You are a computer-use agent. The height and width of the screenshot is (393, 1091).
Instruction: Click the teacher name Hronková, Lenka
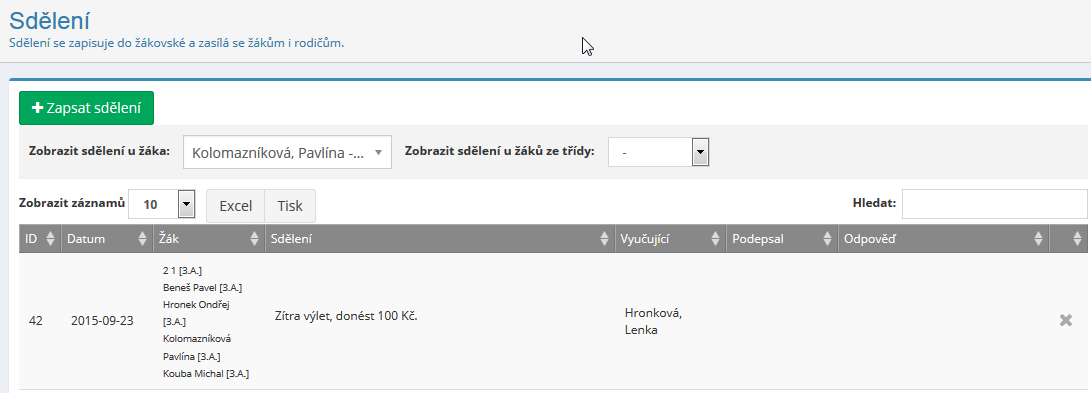point(653,321)
